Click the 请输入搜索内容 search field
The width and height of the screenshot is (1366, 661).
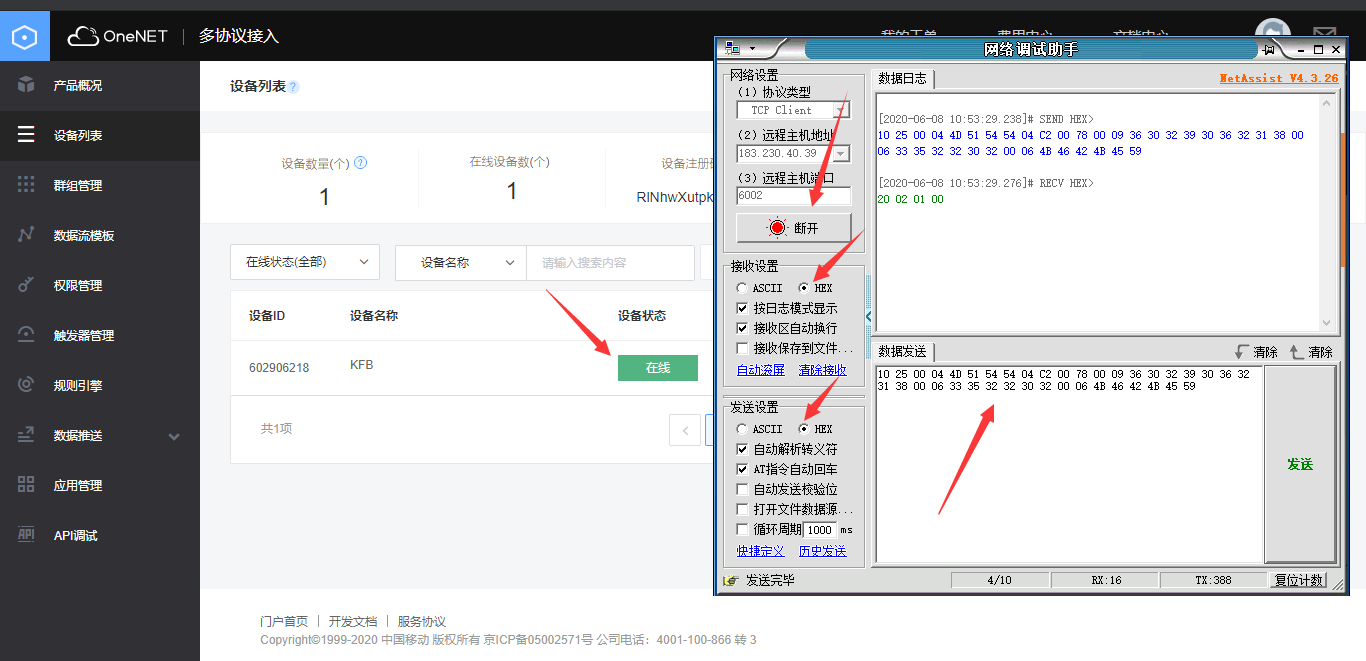pos(610,262)
